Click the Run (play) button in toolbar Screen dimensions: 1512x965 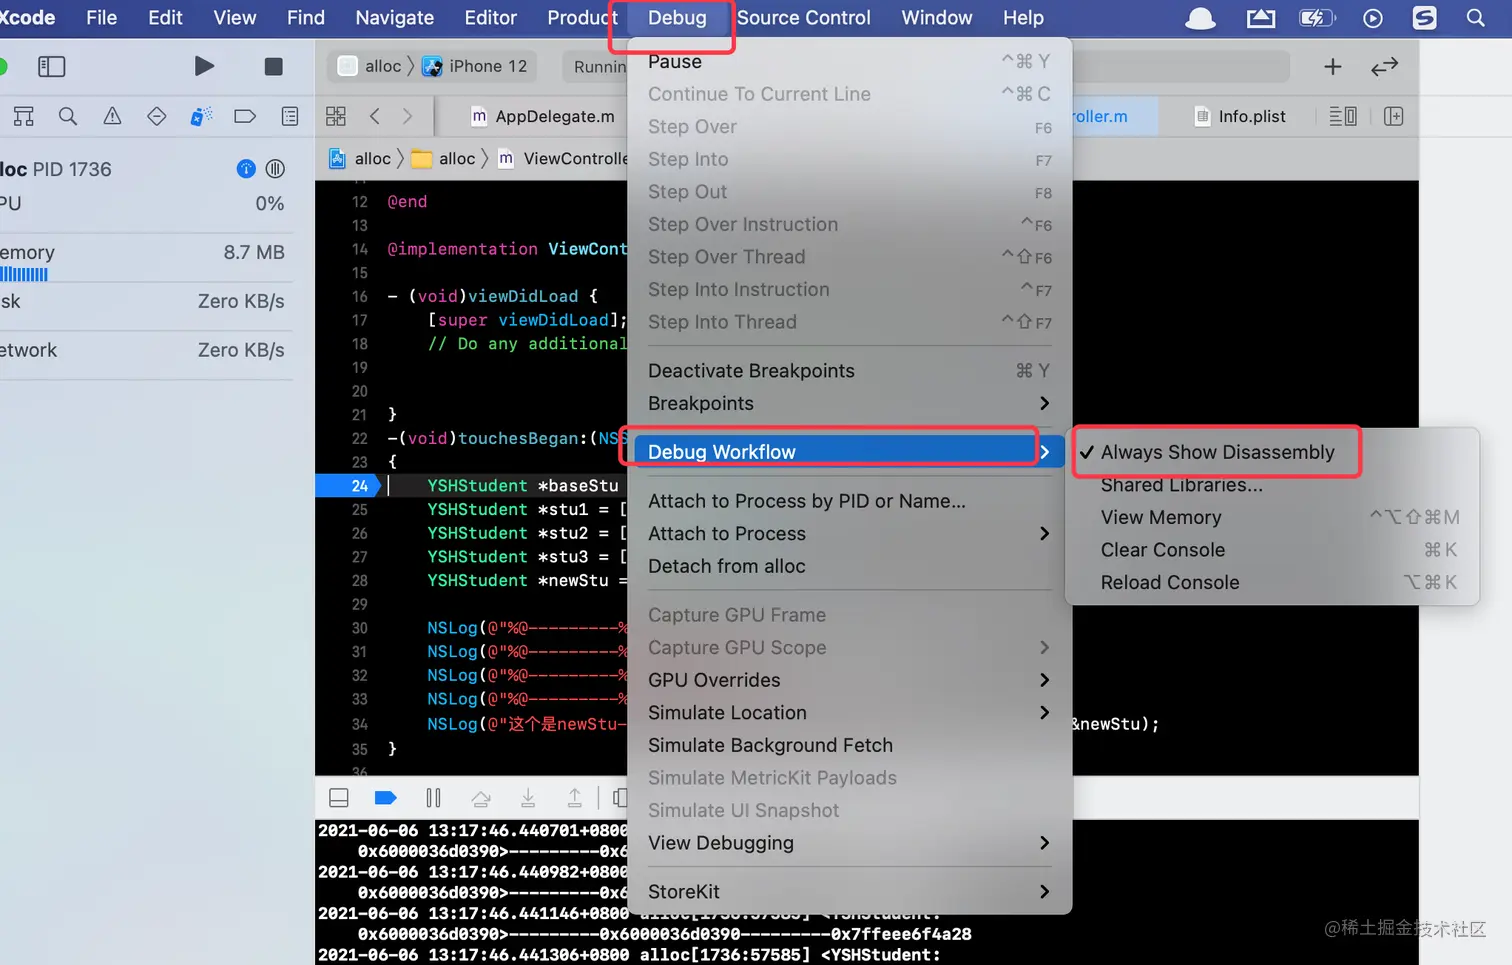[204, 66]
